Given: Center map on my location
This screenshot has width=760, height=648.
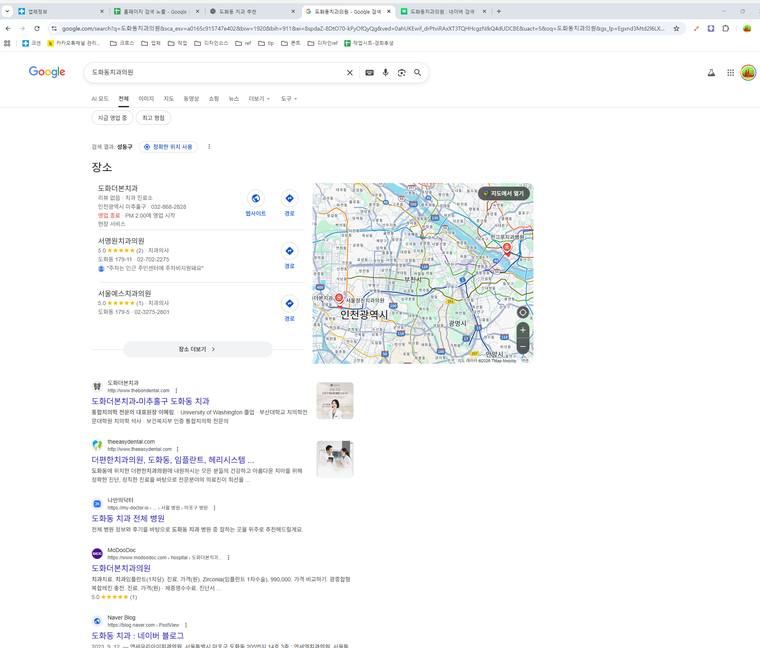Looking at the screenshot, I should (x=522, y=313).
